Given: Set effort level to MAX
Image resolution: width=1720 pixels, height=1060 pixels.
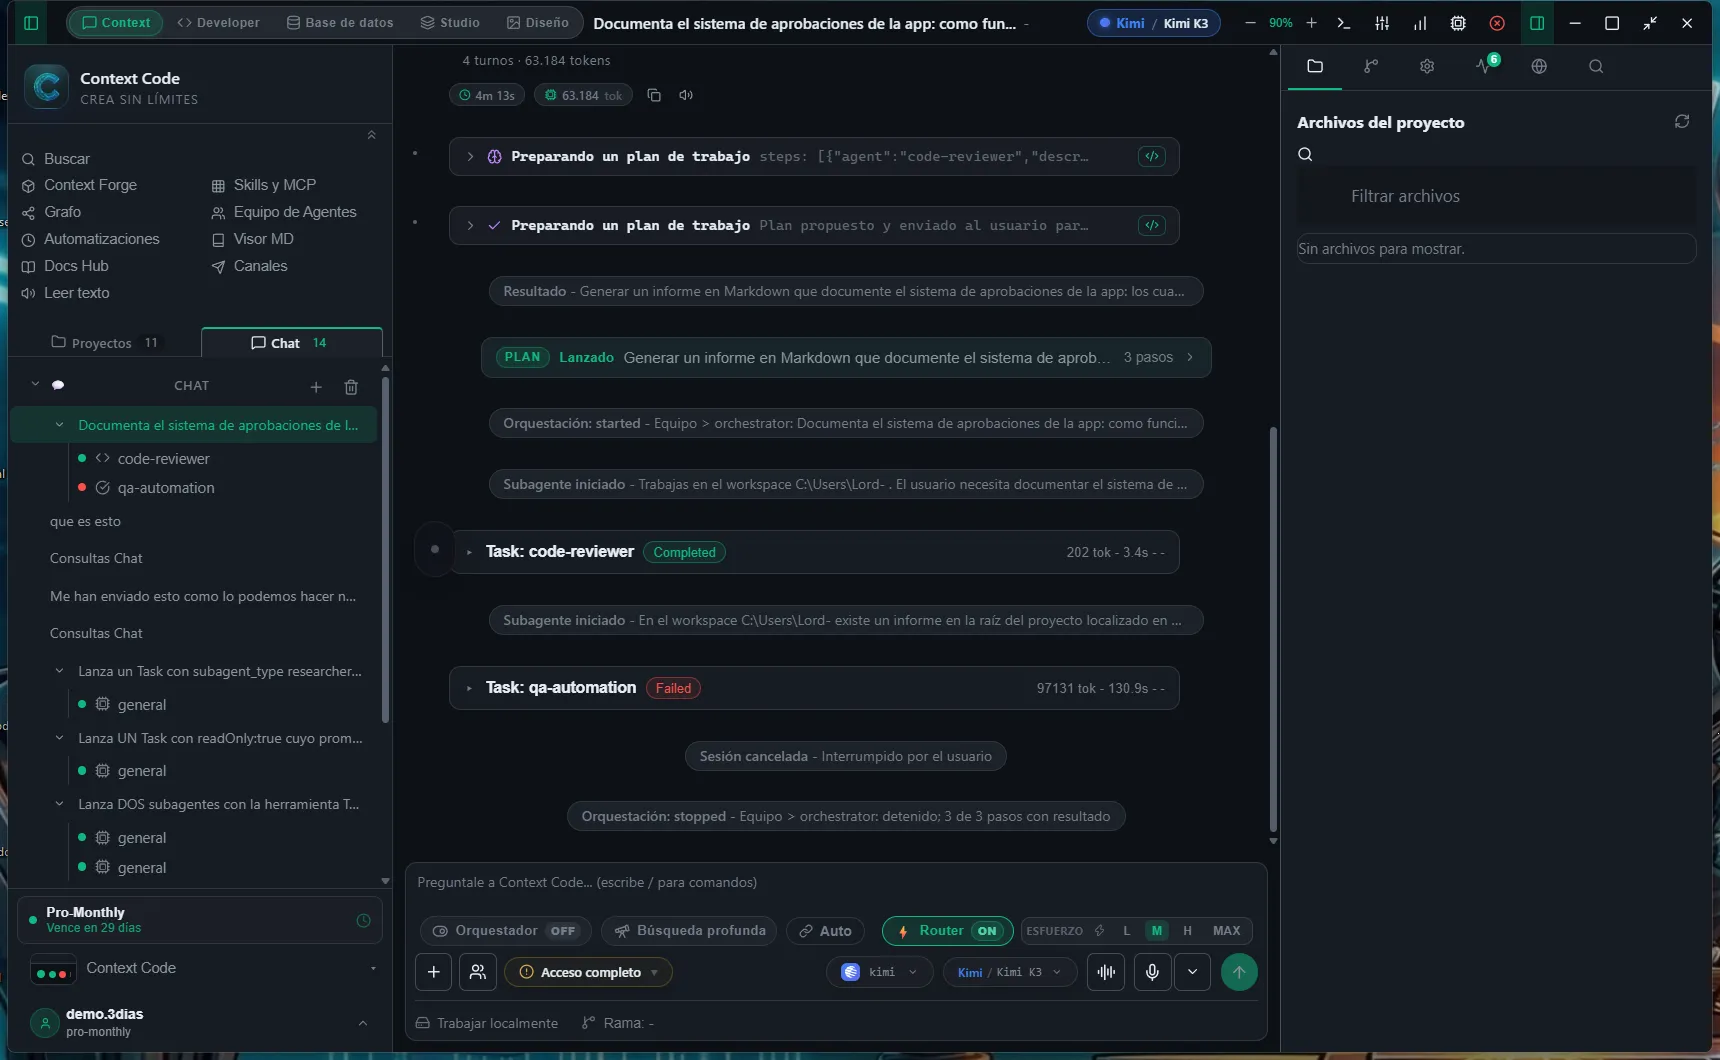Looking at the screenshot, I should point(1226,931).
